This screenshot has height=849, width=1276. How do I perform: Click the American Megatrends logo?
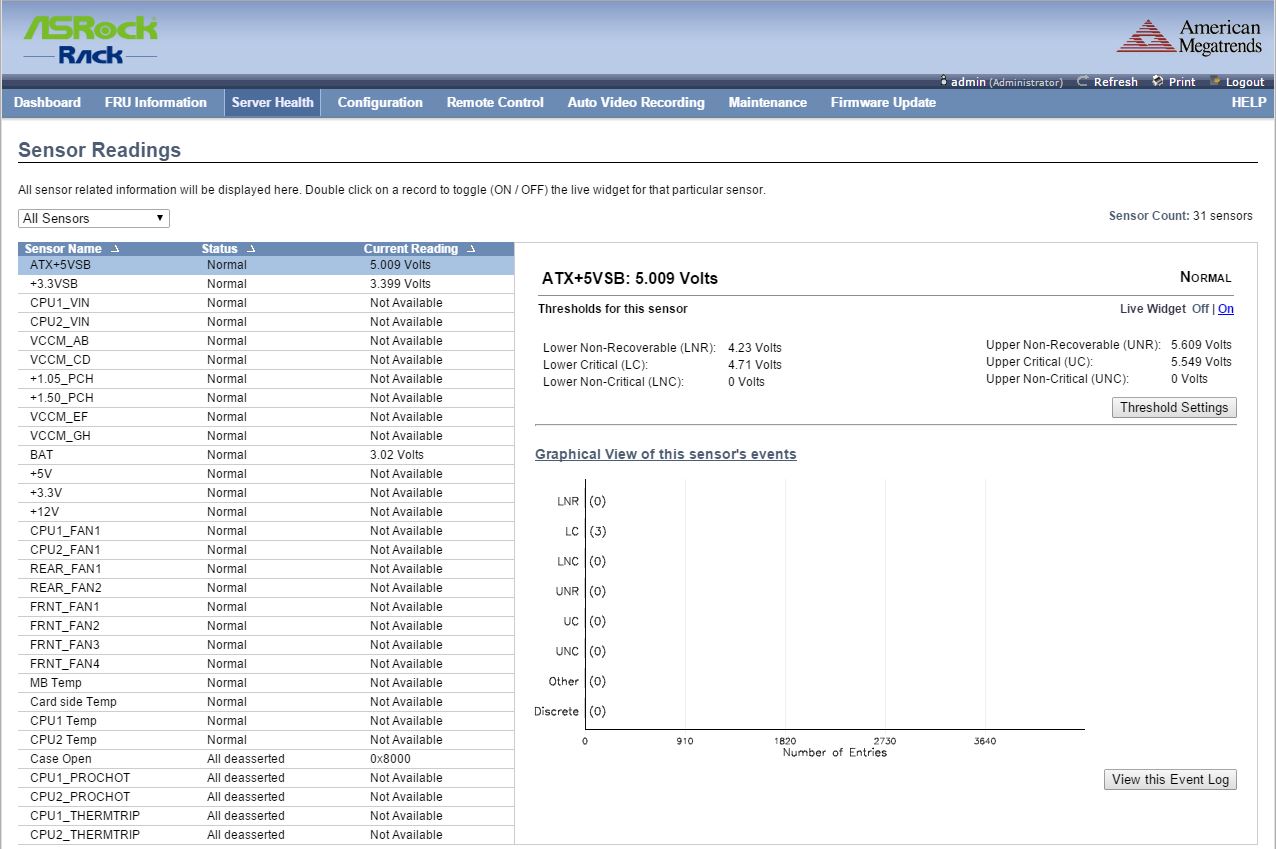point(1189,37)
